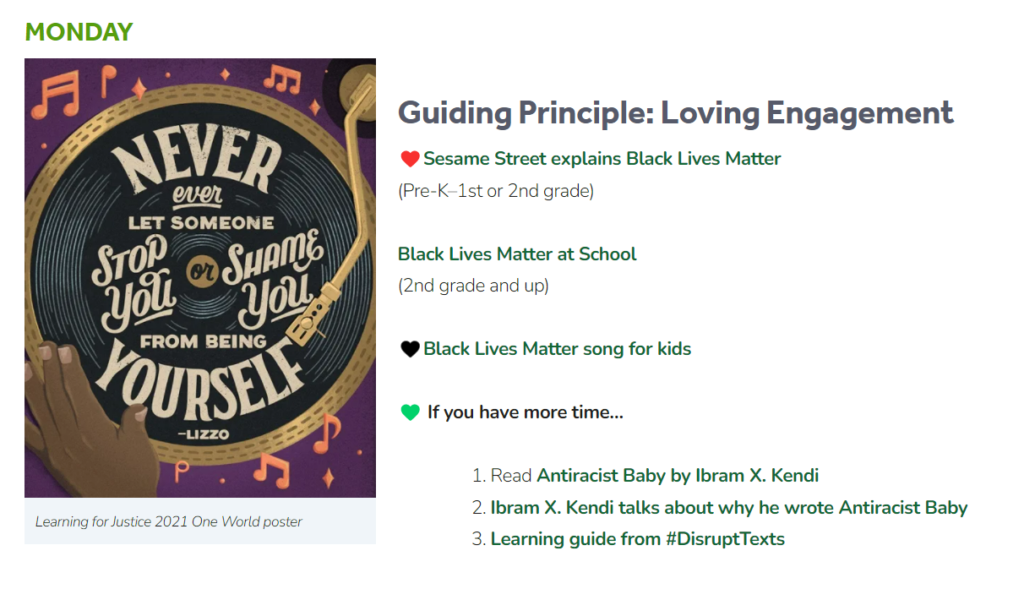Click the MONDAY heading
The image size is (1024, 589).
pos(79,32)
